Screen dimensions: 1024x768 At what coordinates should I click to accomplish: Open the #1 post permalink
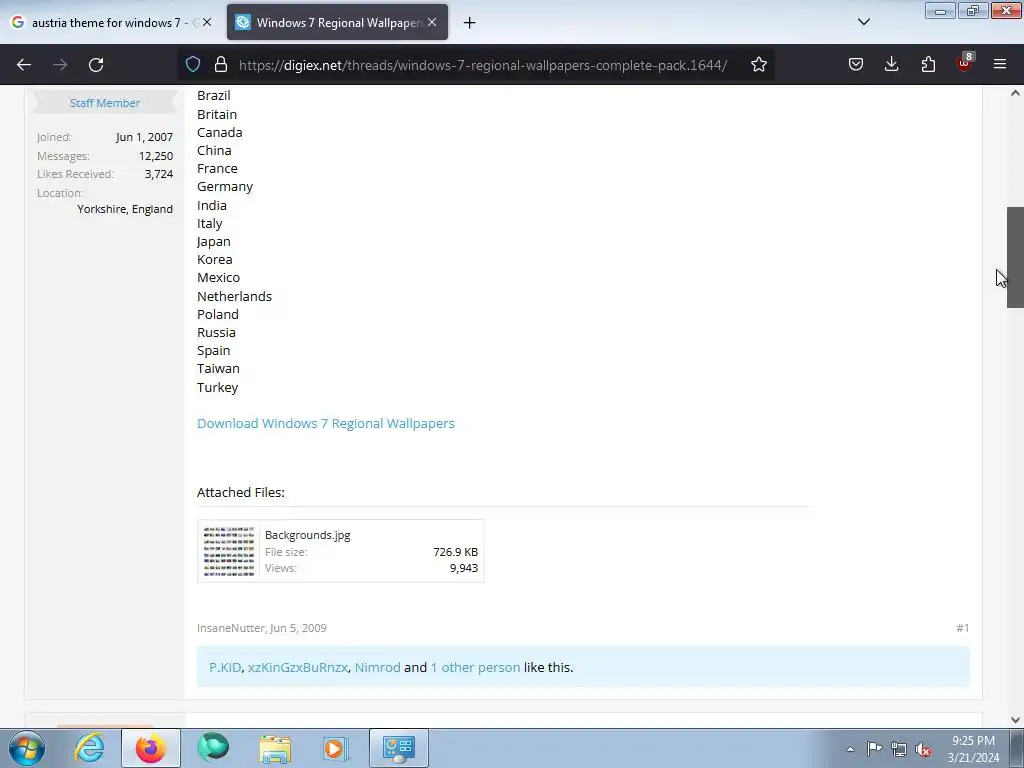[963, 628]
